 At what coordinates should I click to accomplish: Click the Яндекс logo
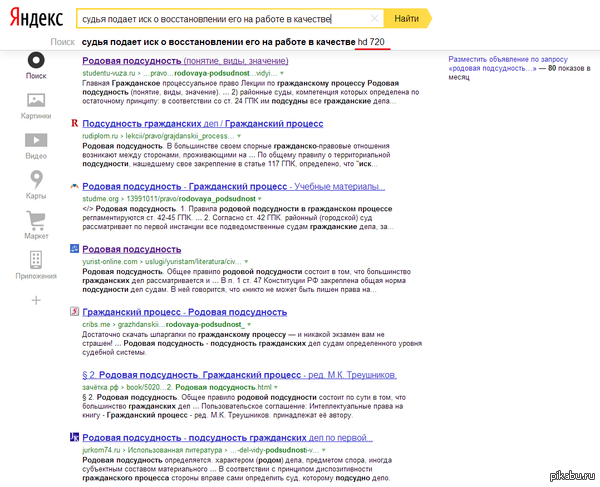36,18
